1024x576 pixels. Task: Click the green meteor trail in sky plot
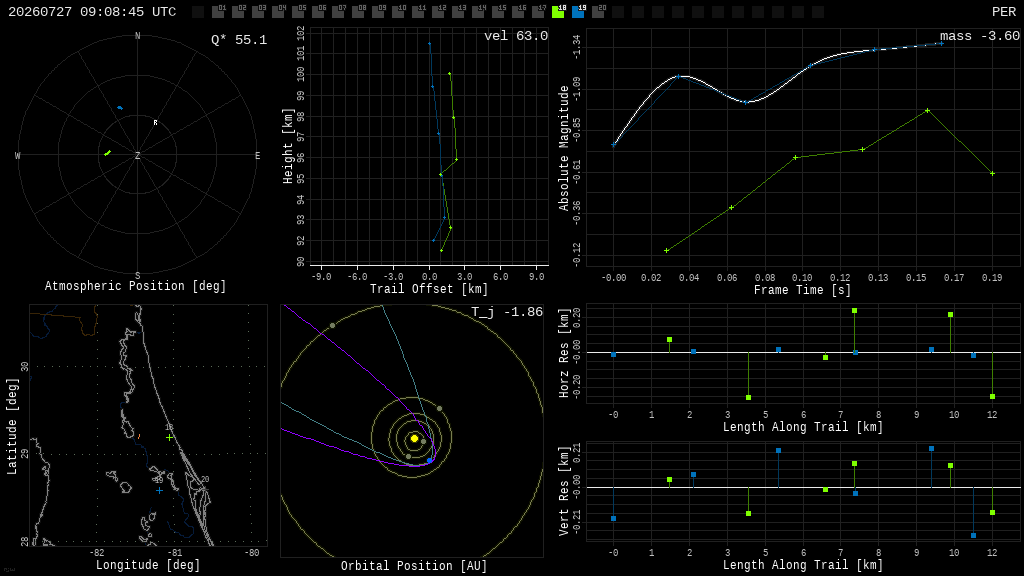click(107, 153)
